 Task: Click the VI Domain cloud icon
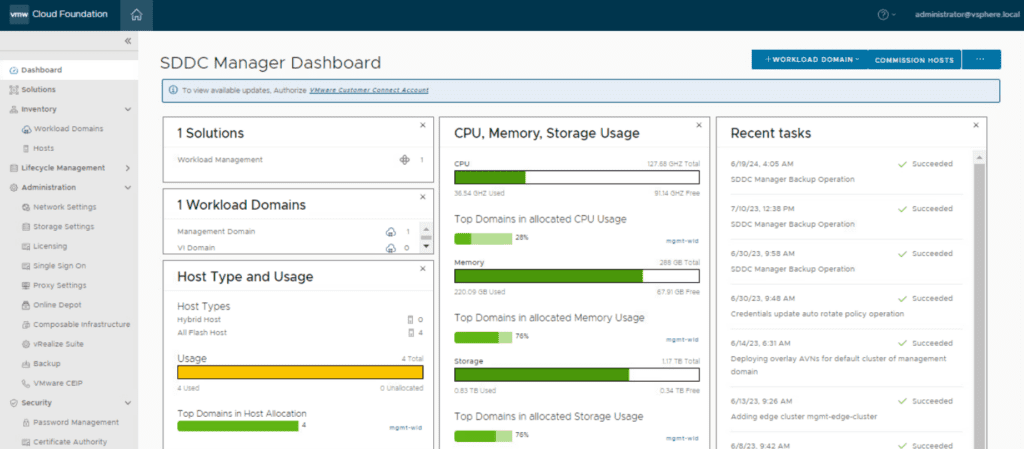pos(391,247)
